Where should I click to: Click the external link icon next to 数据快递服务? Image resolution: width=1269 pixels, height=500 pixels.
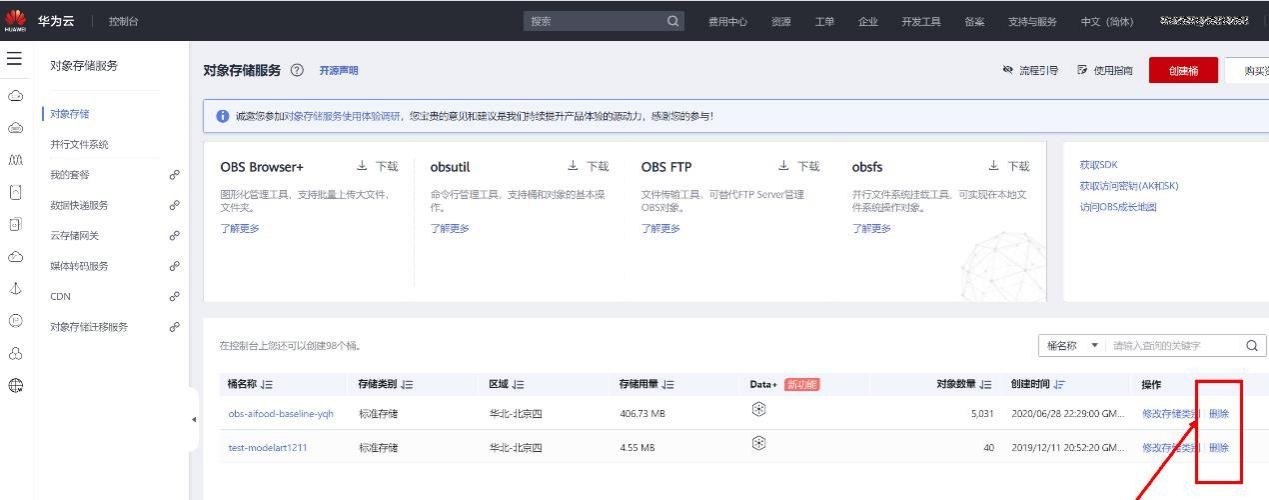(x=174, y=205)
